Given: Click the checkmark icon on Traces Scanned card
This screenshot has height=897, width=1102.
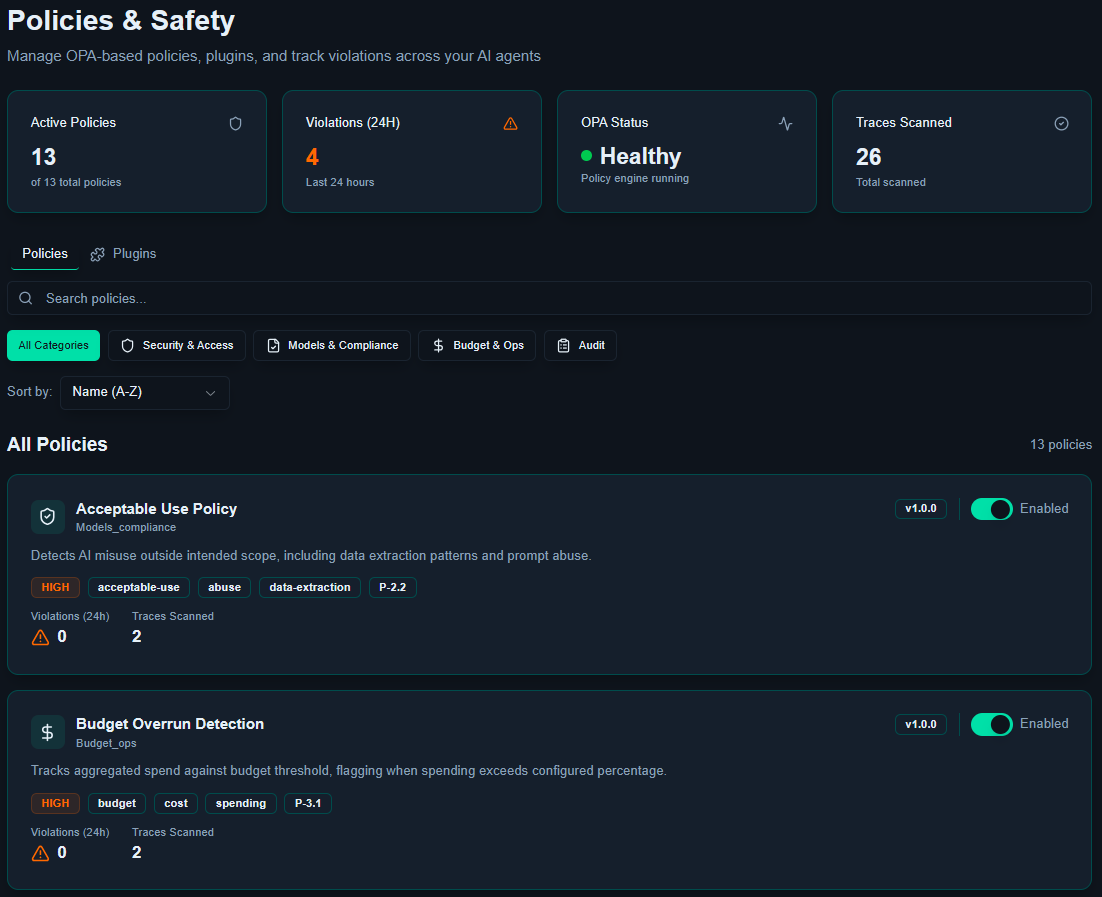Looking at the screenshot, I should pyautogui.click(x=1062, y=124).
